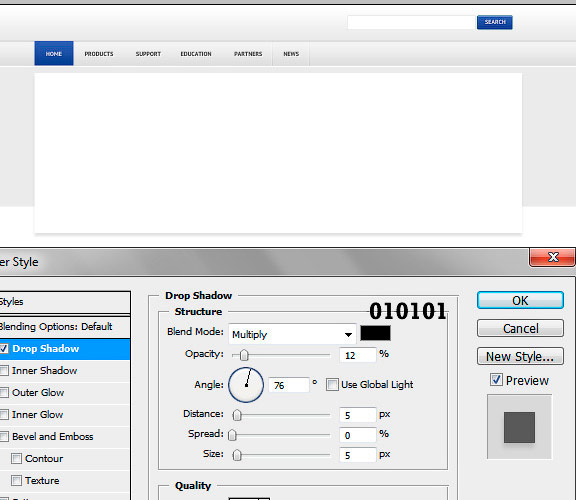Enable the Inner Shadow checkbox

click(x=4, y=370)
